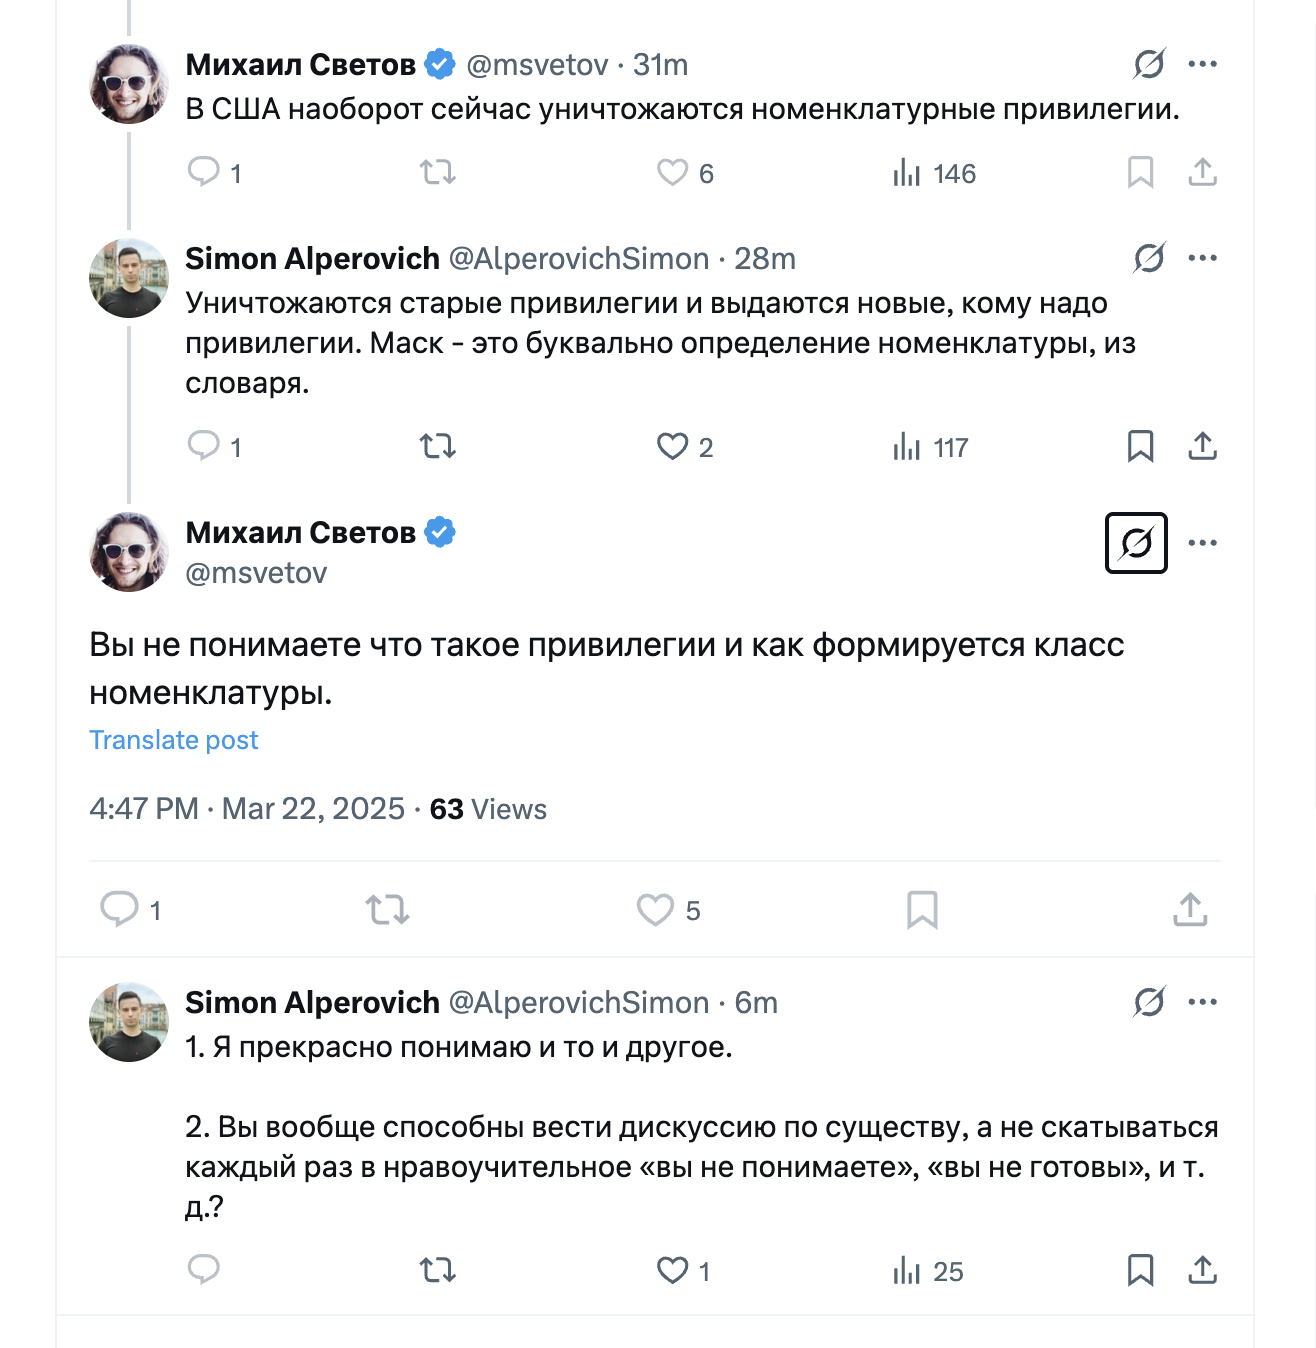Click the 4:47 PM · Mar 22, 2025 timestamp

247,808
